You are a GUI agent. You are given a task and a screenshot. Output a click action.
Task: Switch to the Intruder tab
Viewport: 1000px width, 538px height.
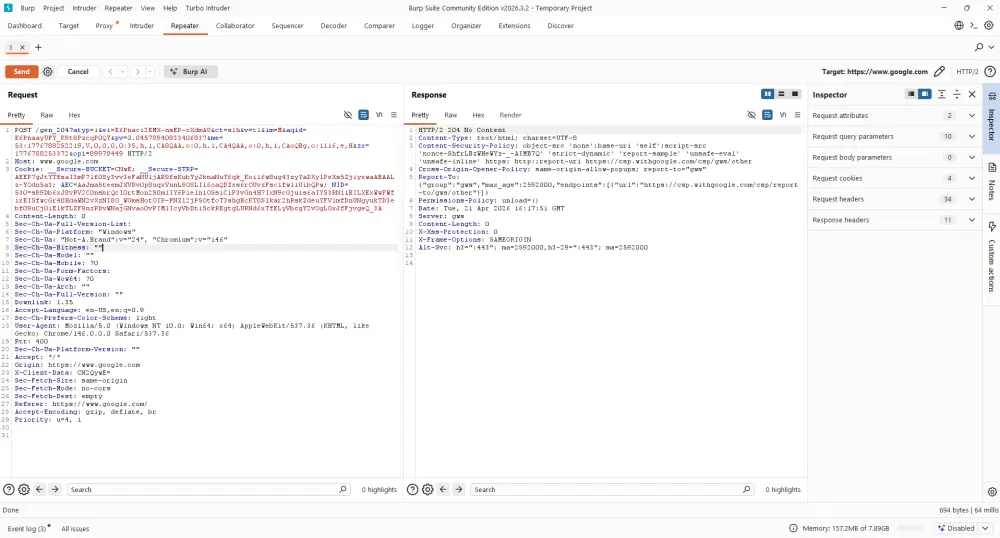[x=142, y=25]
